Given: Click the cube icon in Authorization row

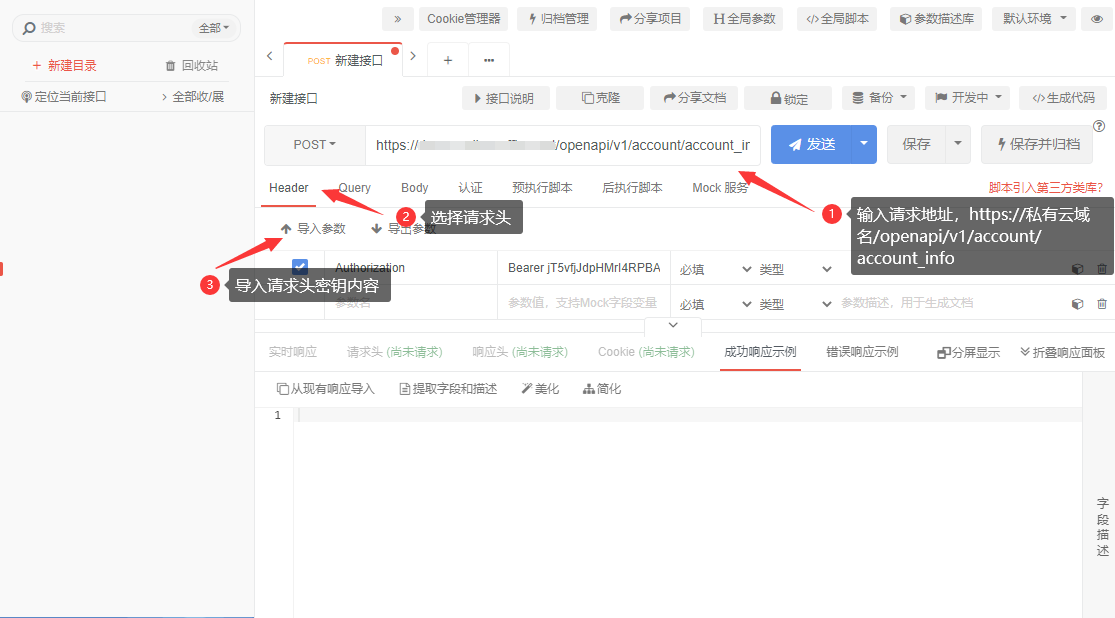Looking at the screenshot, I should point(1077,268).
